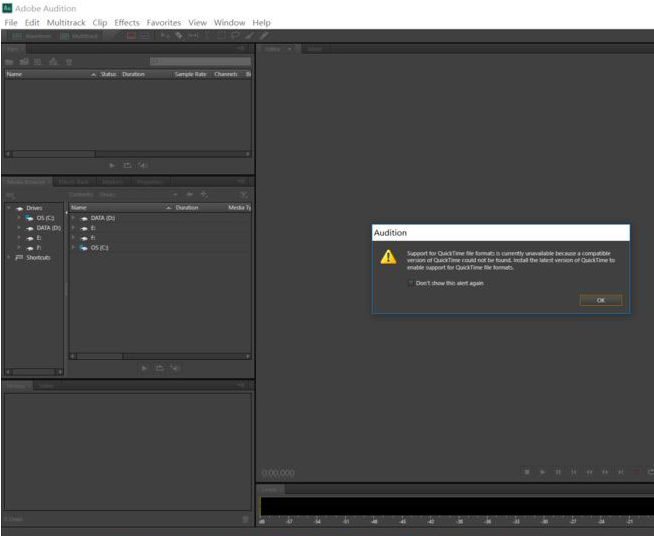Click the transport Rewind button
The height and width of the screenshot is (536, 654).
click(x=589, y=472)
